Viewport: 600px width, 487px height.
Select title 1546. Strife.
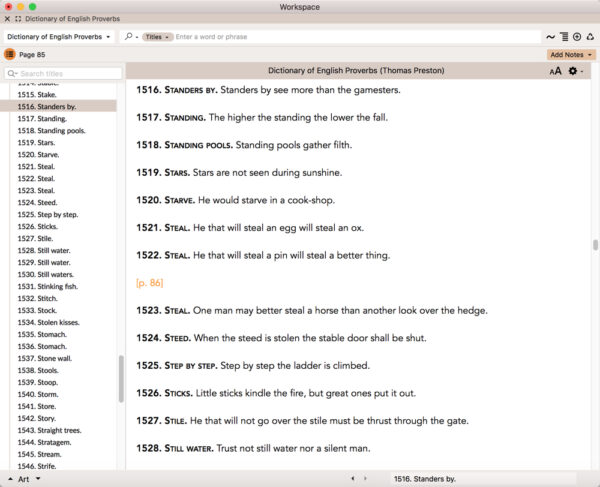pyautogui.click(x=37, y=466)
